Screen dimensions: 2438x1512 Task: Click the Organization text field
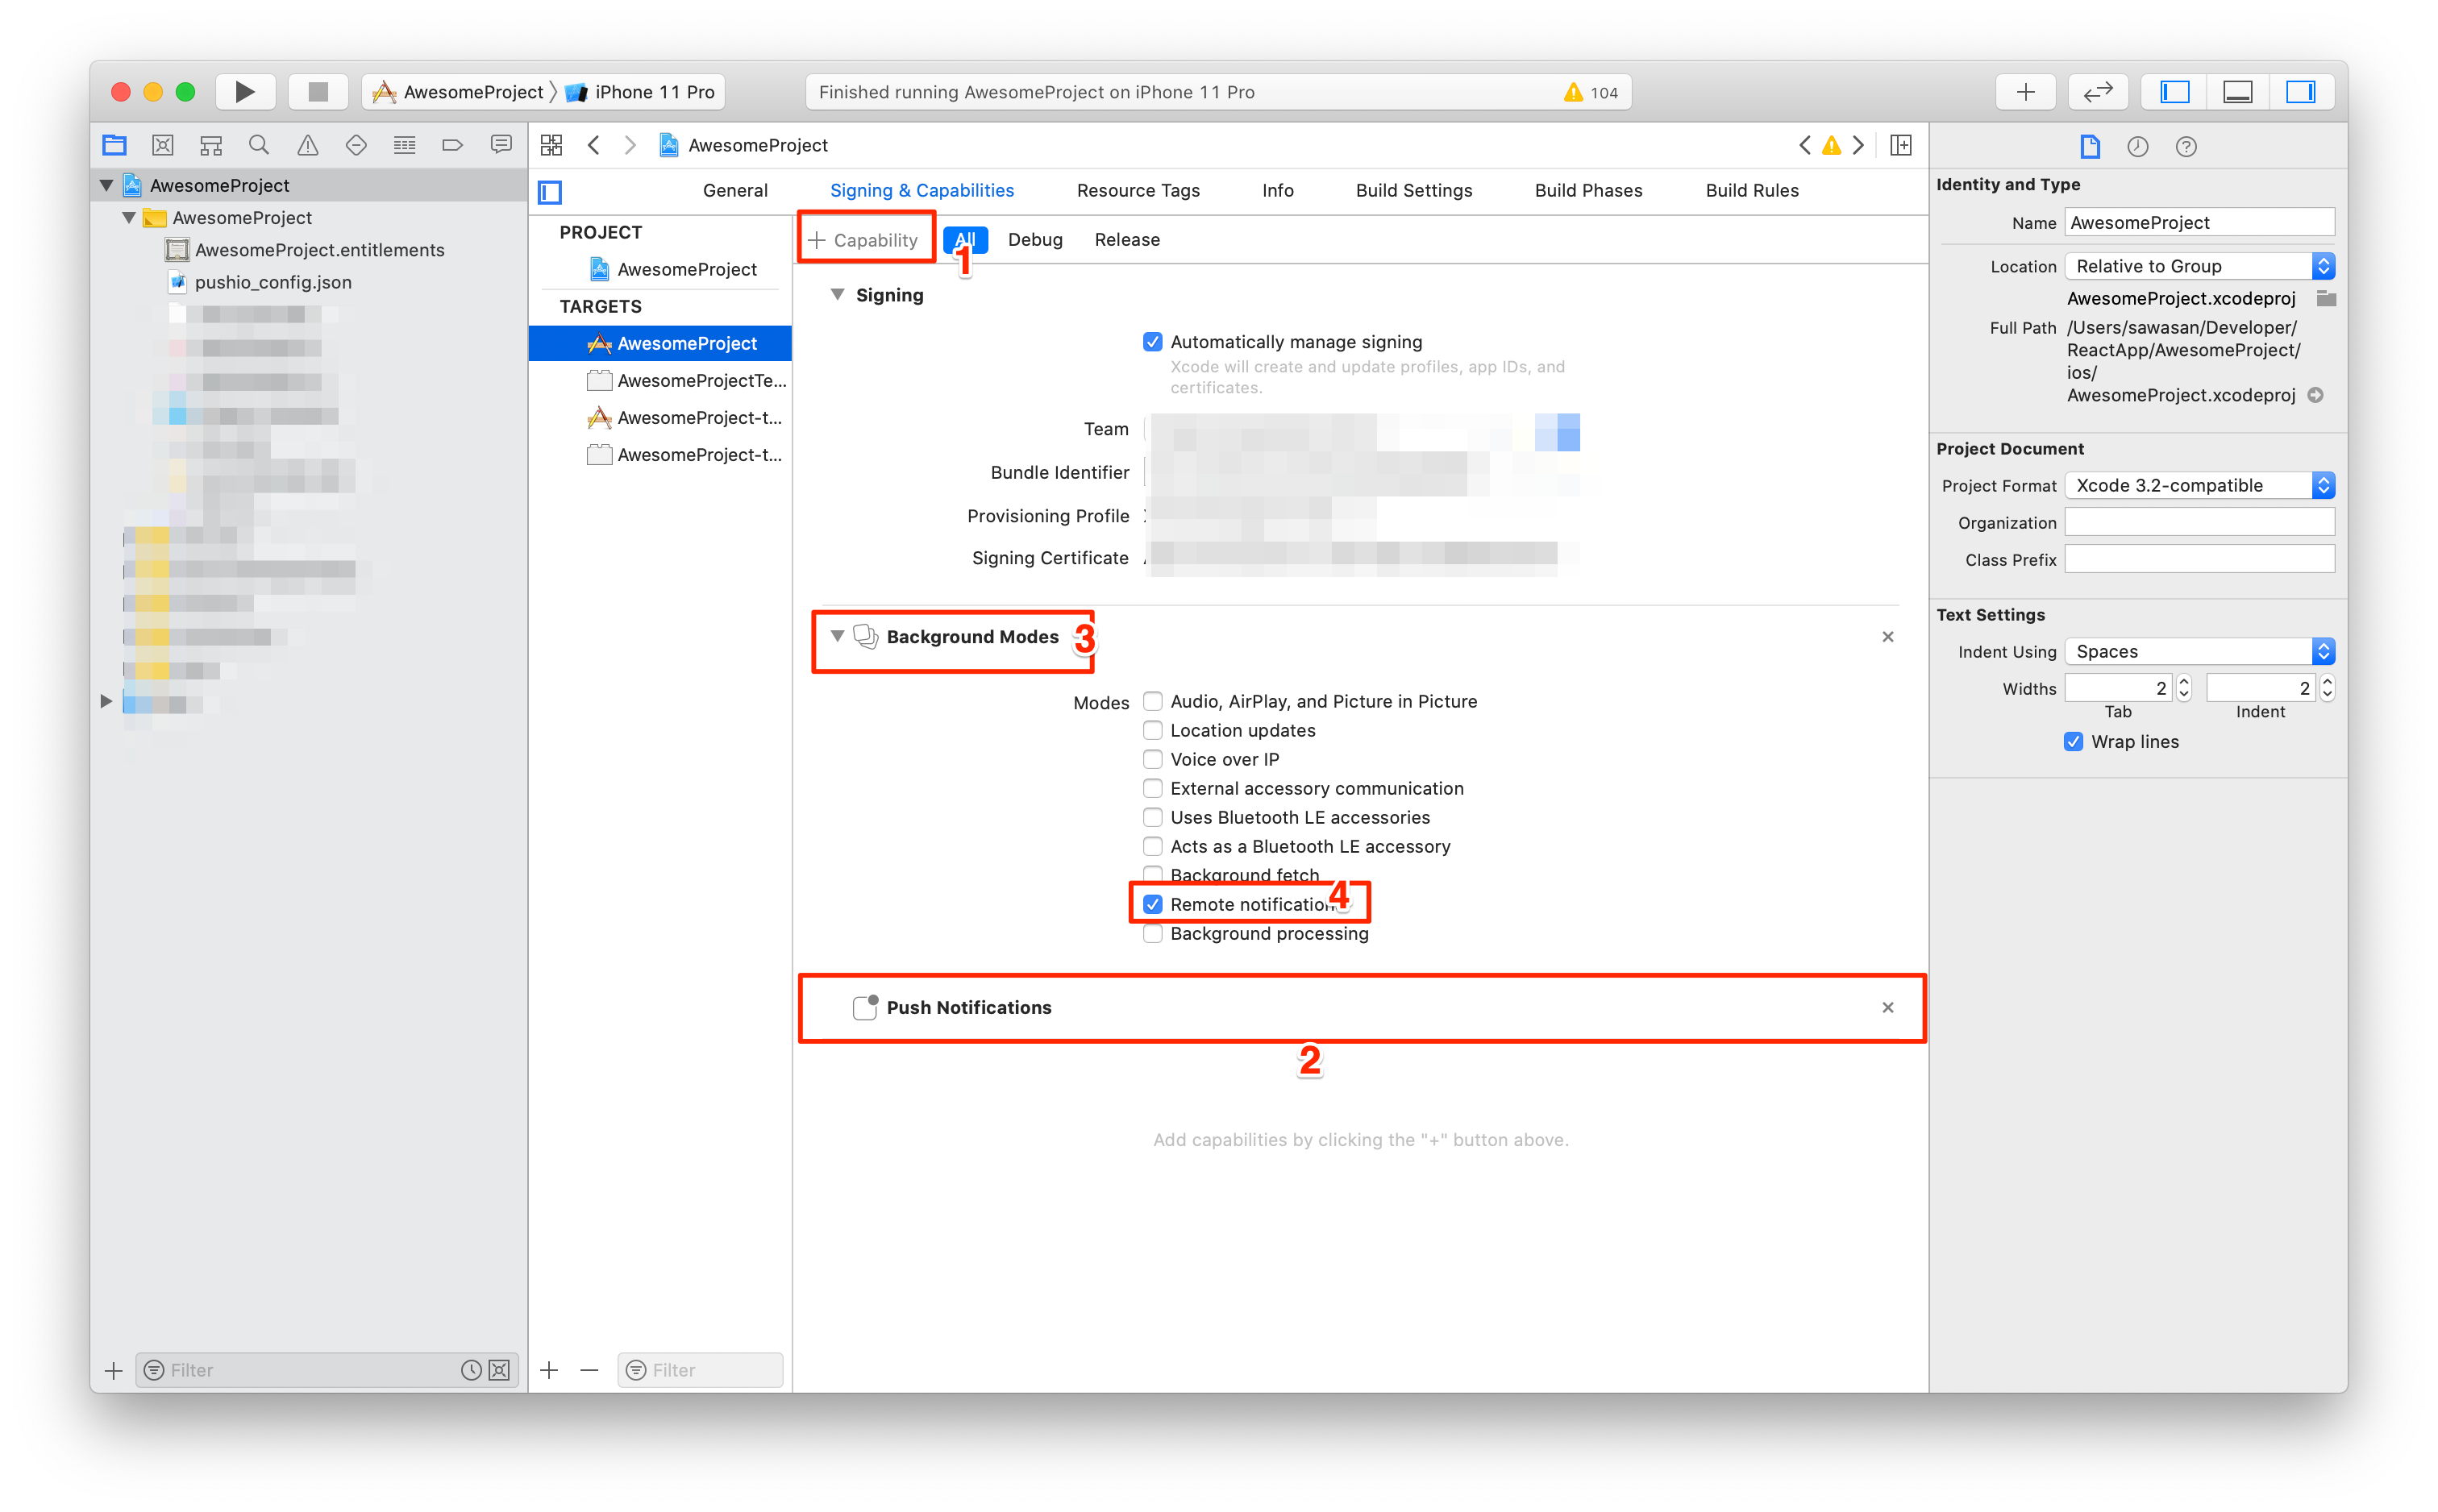click(x=2199, y=523)
